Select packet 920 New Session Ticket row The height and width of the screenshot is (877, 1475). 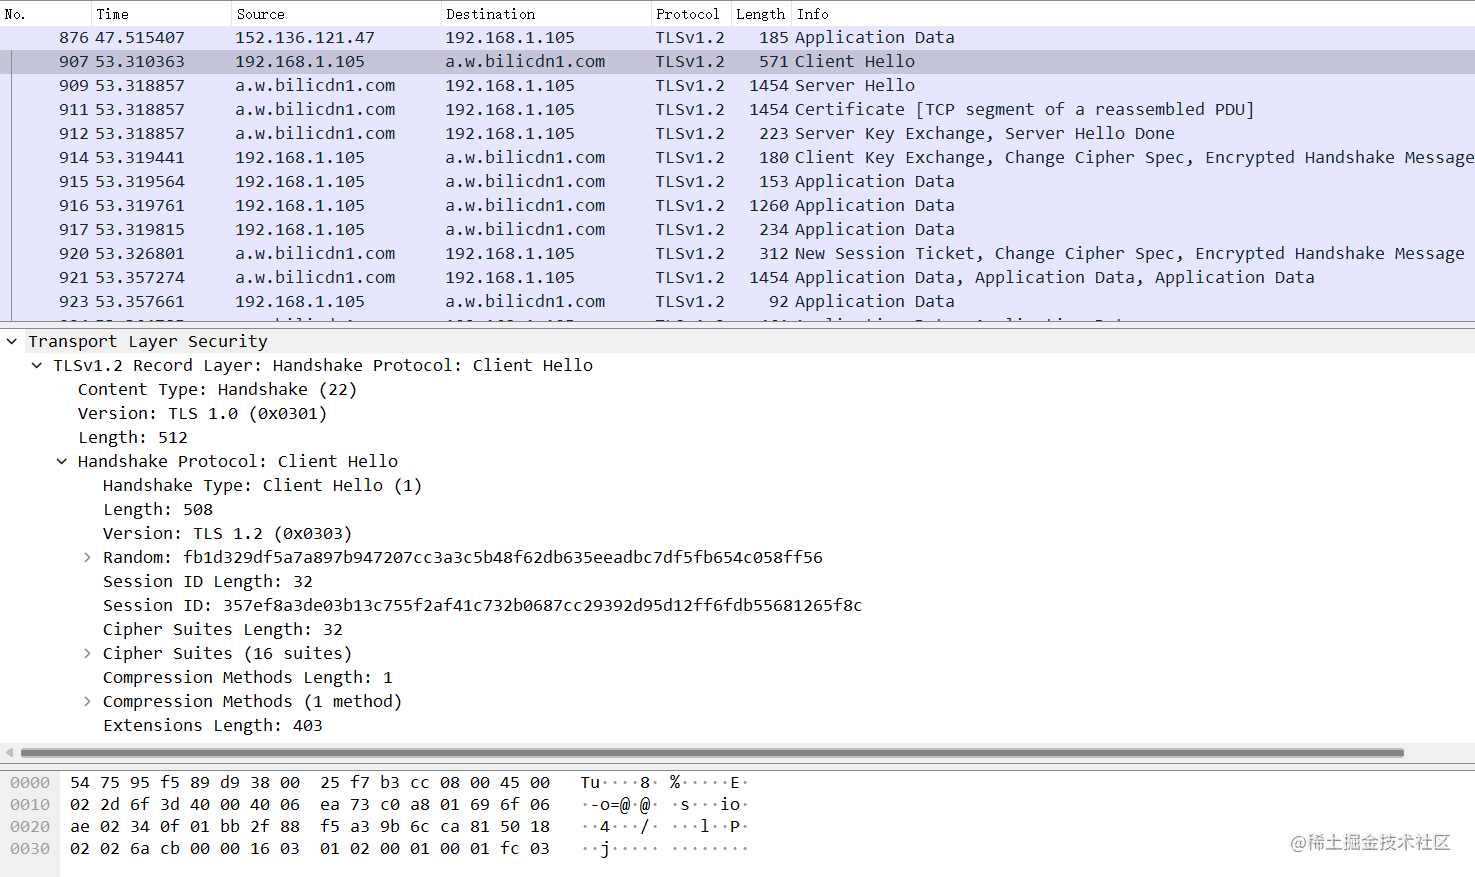click(737, 254)
